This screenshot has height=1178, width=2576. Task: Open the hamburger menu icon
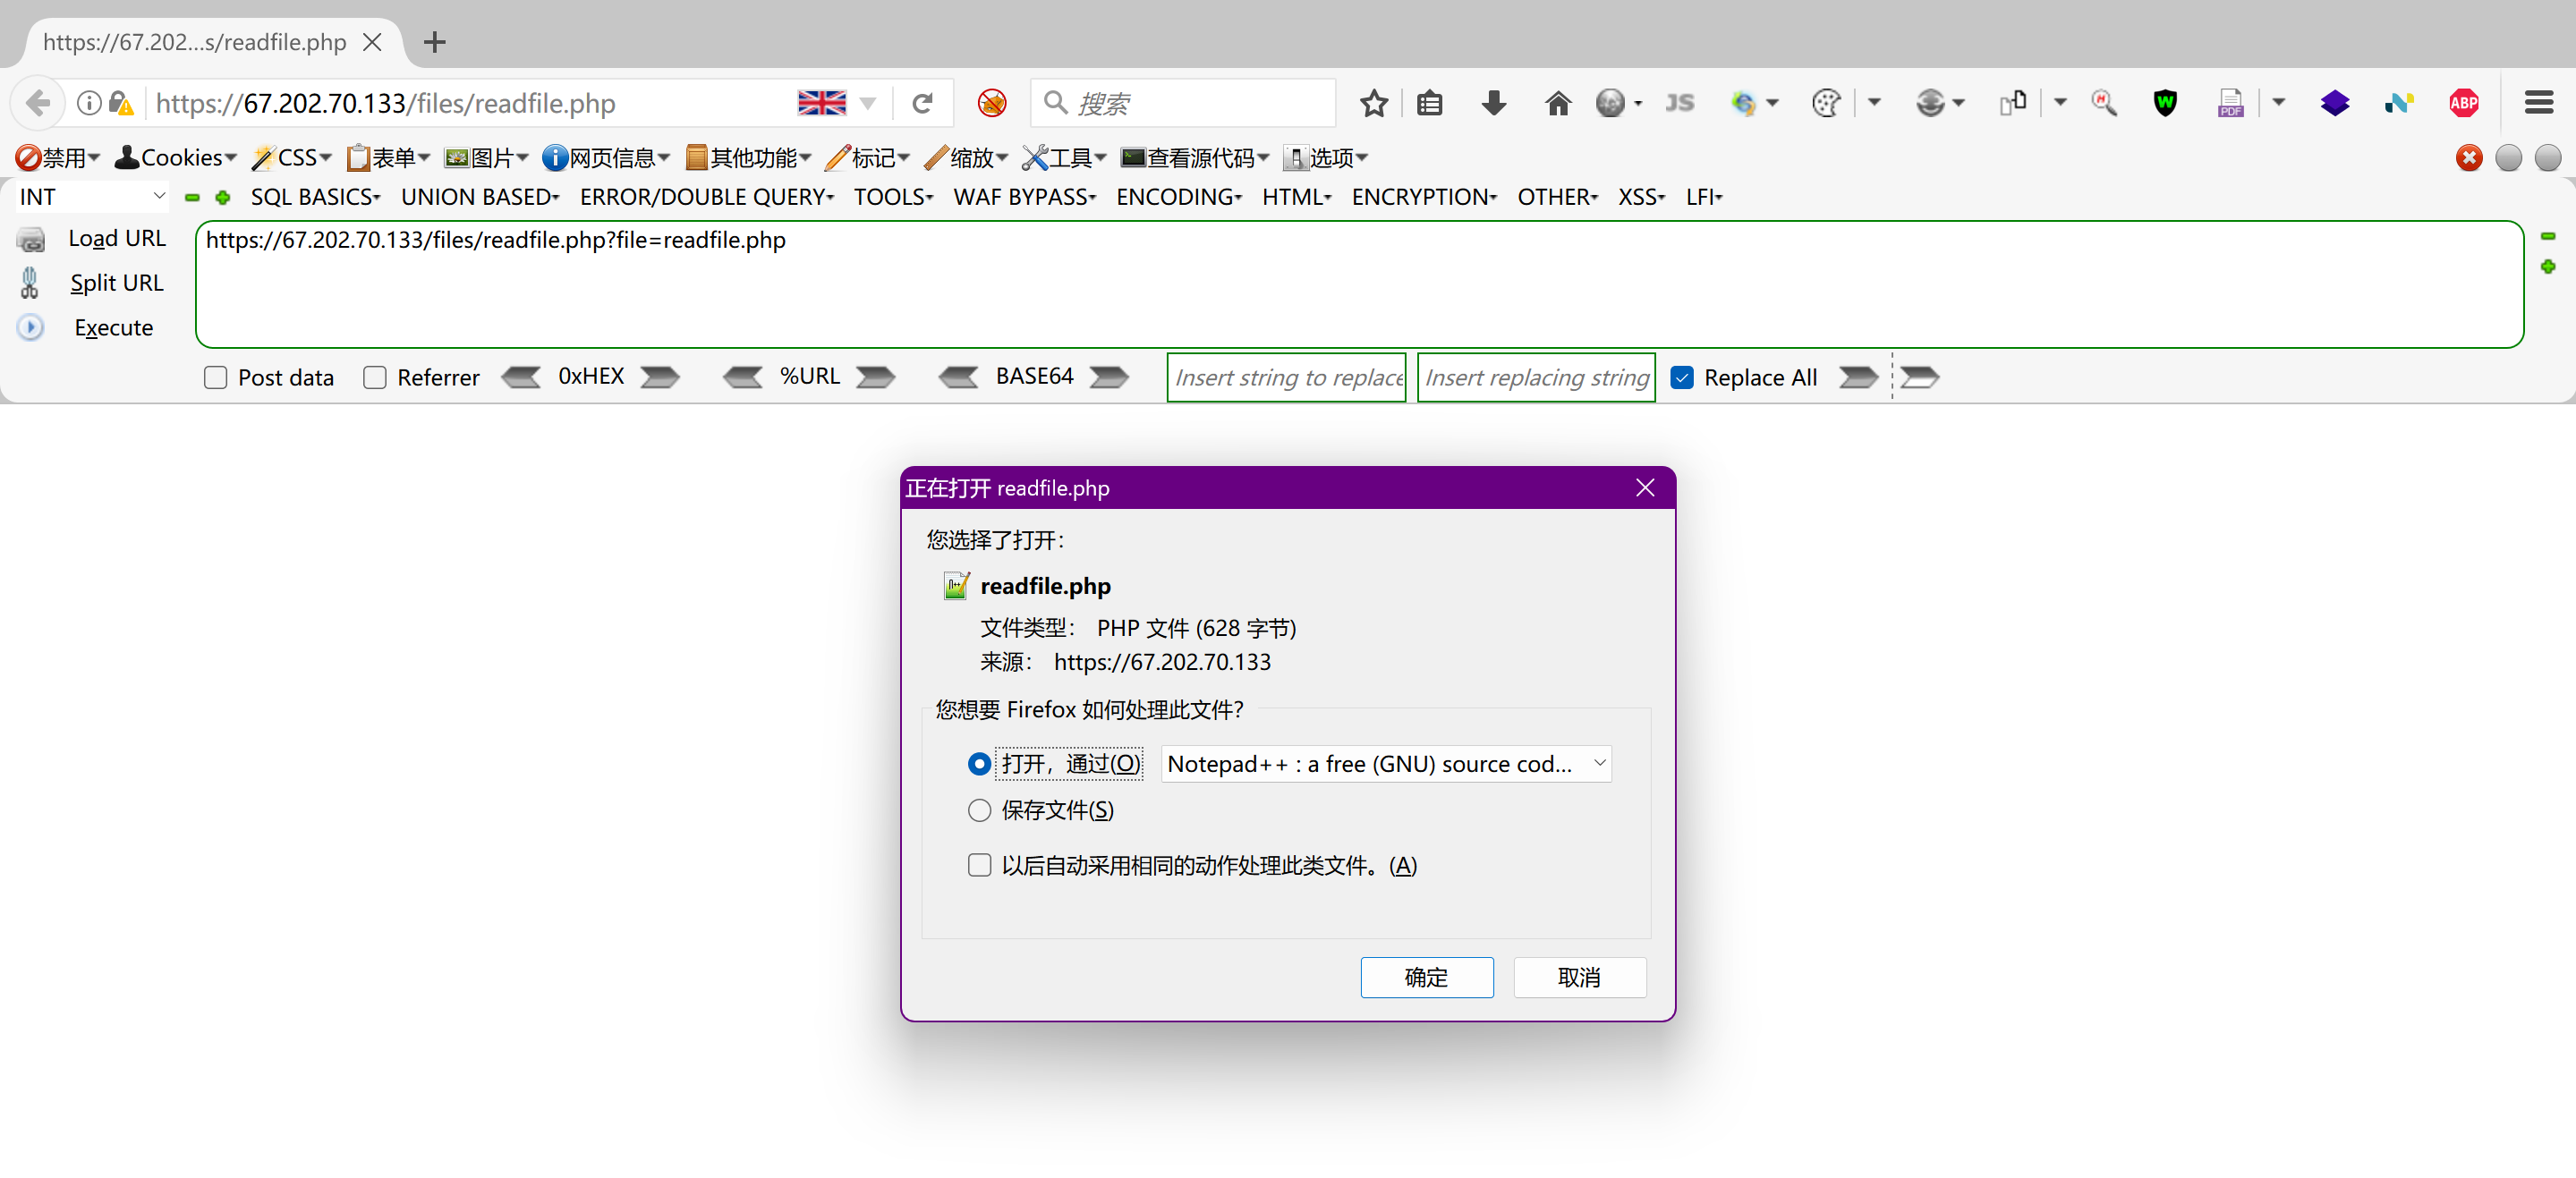coord(2538,103)
